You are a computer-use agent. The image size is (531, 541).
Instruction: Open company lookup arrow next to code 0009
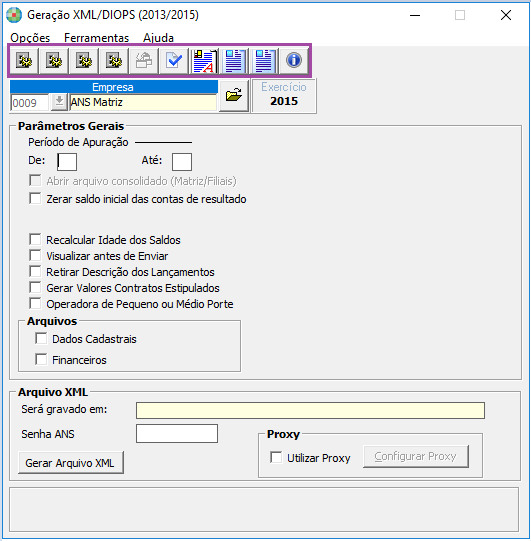pos(59,102)
